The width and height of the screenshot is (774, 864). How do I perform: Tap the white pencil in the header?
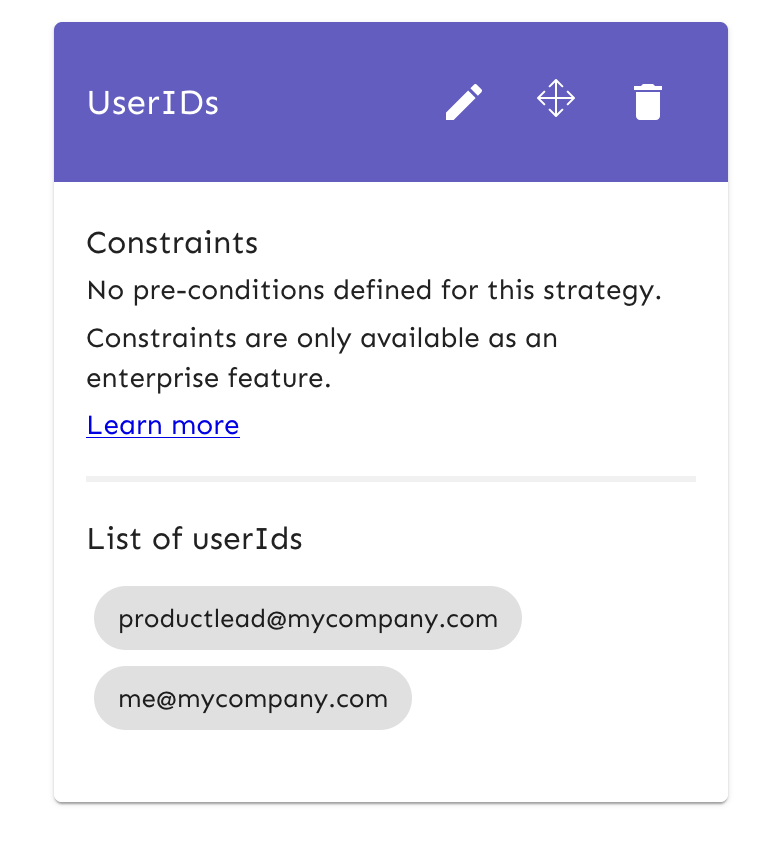coord(464,102)
